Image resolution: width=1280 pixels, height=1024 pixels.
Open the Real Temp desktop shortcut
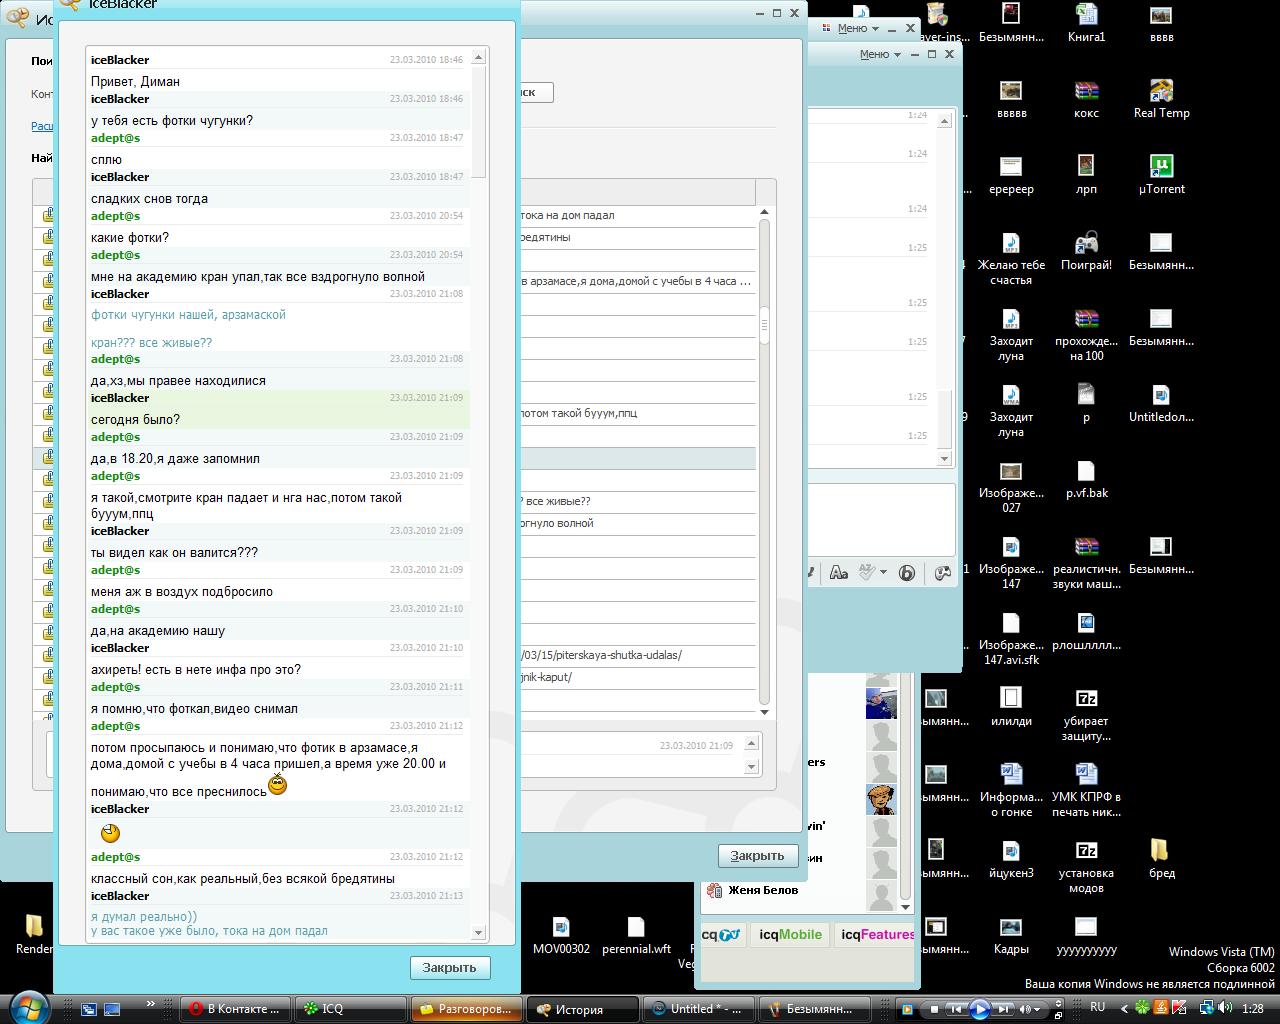pos(1161,92)
